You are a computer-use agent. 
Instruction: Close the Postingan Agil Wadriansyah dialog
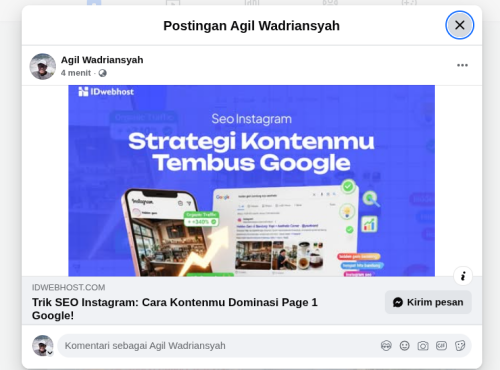[x=459, y=25]
